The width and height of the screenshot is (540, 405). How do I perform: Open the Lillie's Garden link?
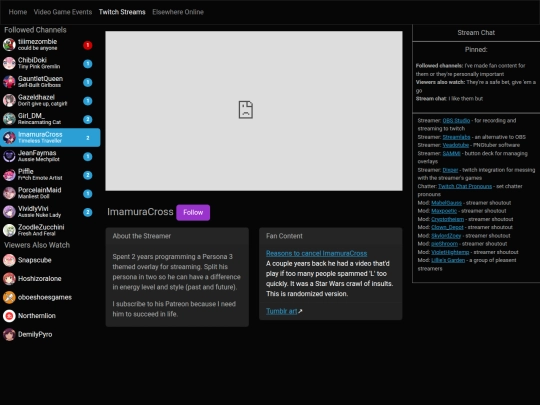coord(448,260)
